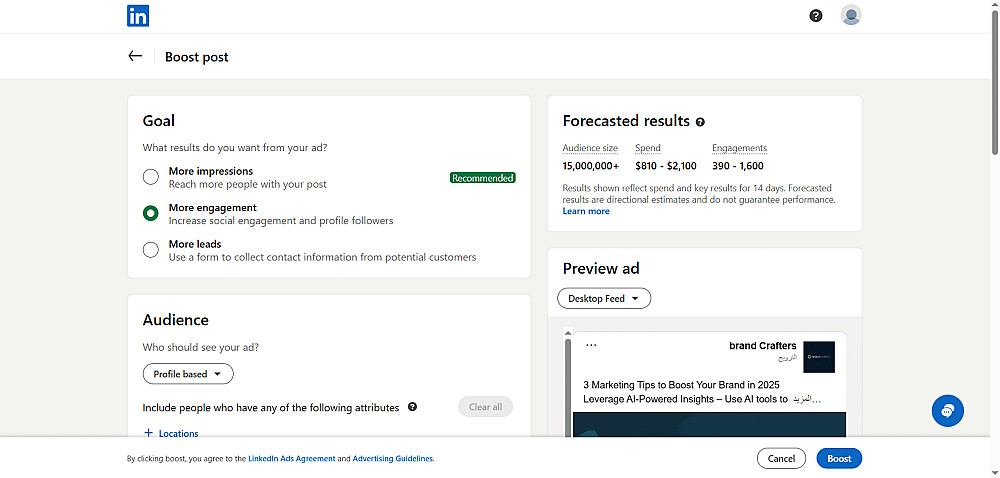Select the More impressions goal
Image resolution: width=1000 pixels, height=478 pixels.
tap(151, 177)
